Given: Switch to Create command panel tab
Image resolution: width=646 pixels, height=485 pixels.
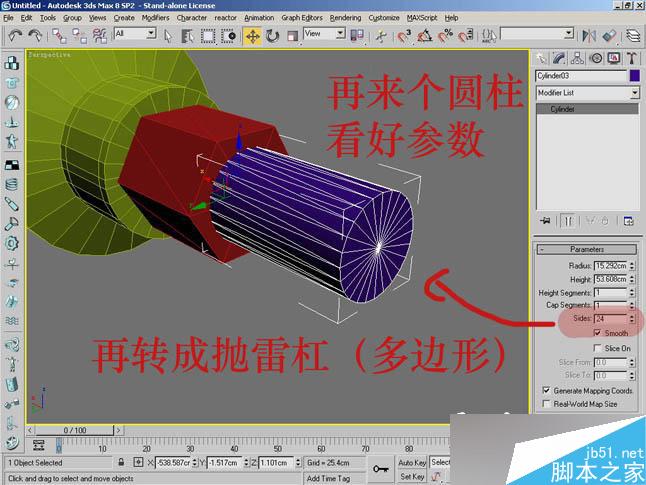Looking at the screenshot, I should [x=541, y=58].
